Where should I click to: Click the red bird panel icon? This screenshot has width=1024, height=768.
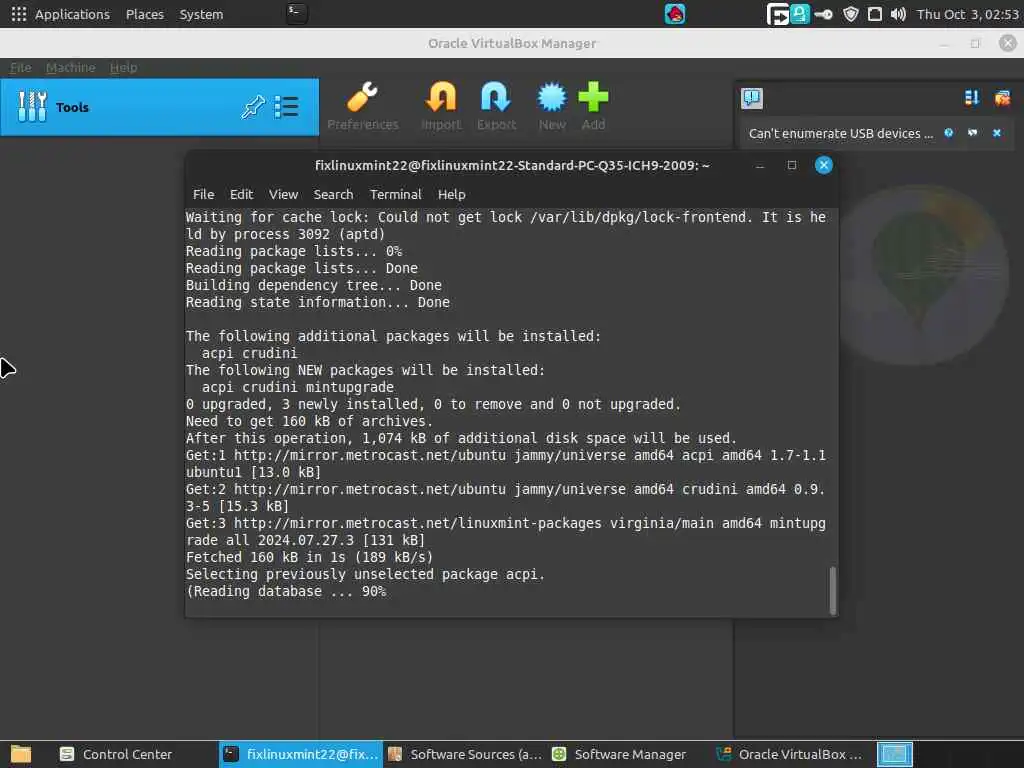(675, 14)
